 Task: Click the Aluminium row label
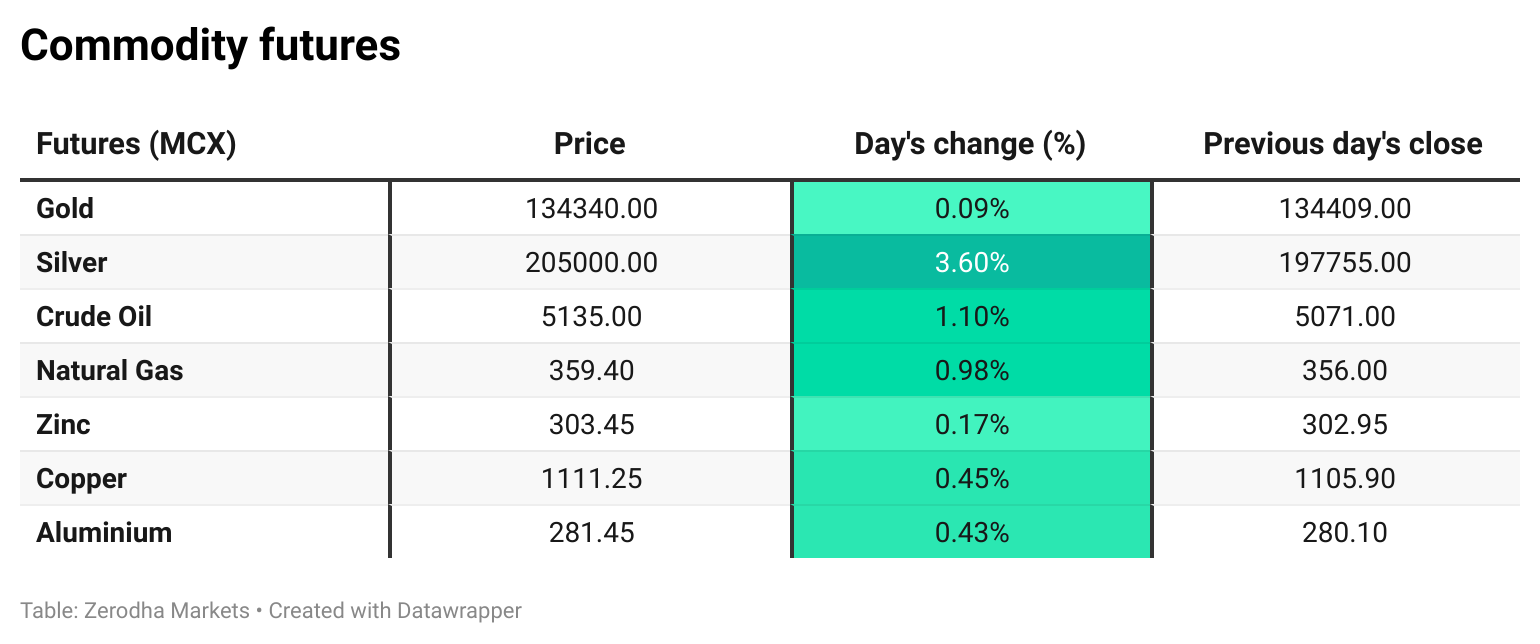point(104,533)
